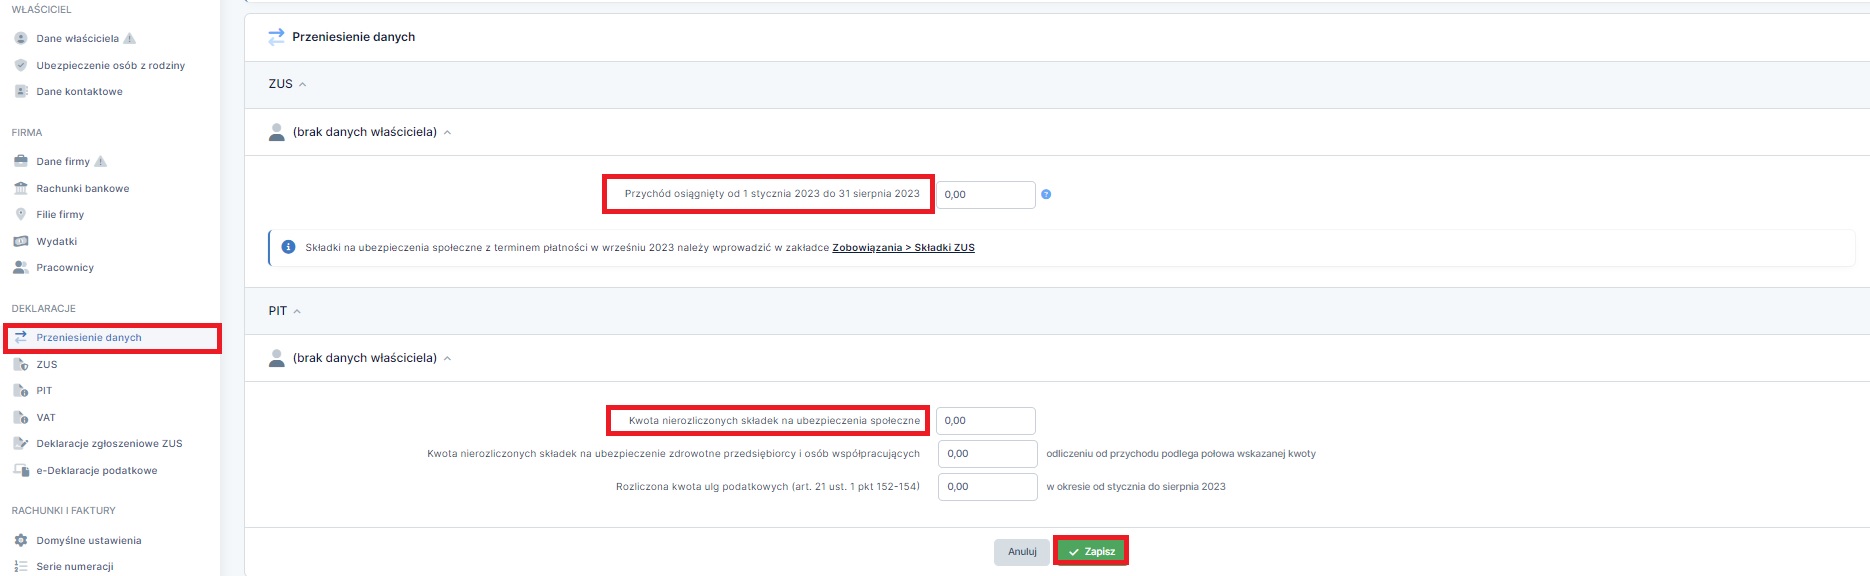Click the label Przychód osiągnięty od 1 stycznia 2023

772,194
